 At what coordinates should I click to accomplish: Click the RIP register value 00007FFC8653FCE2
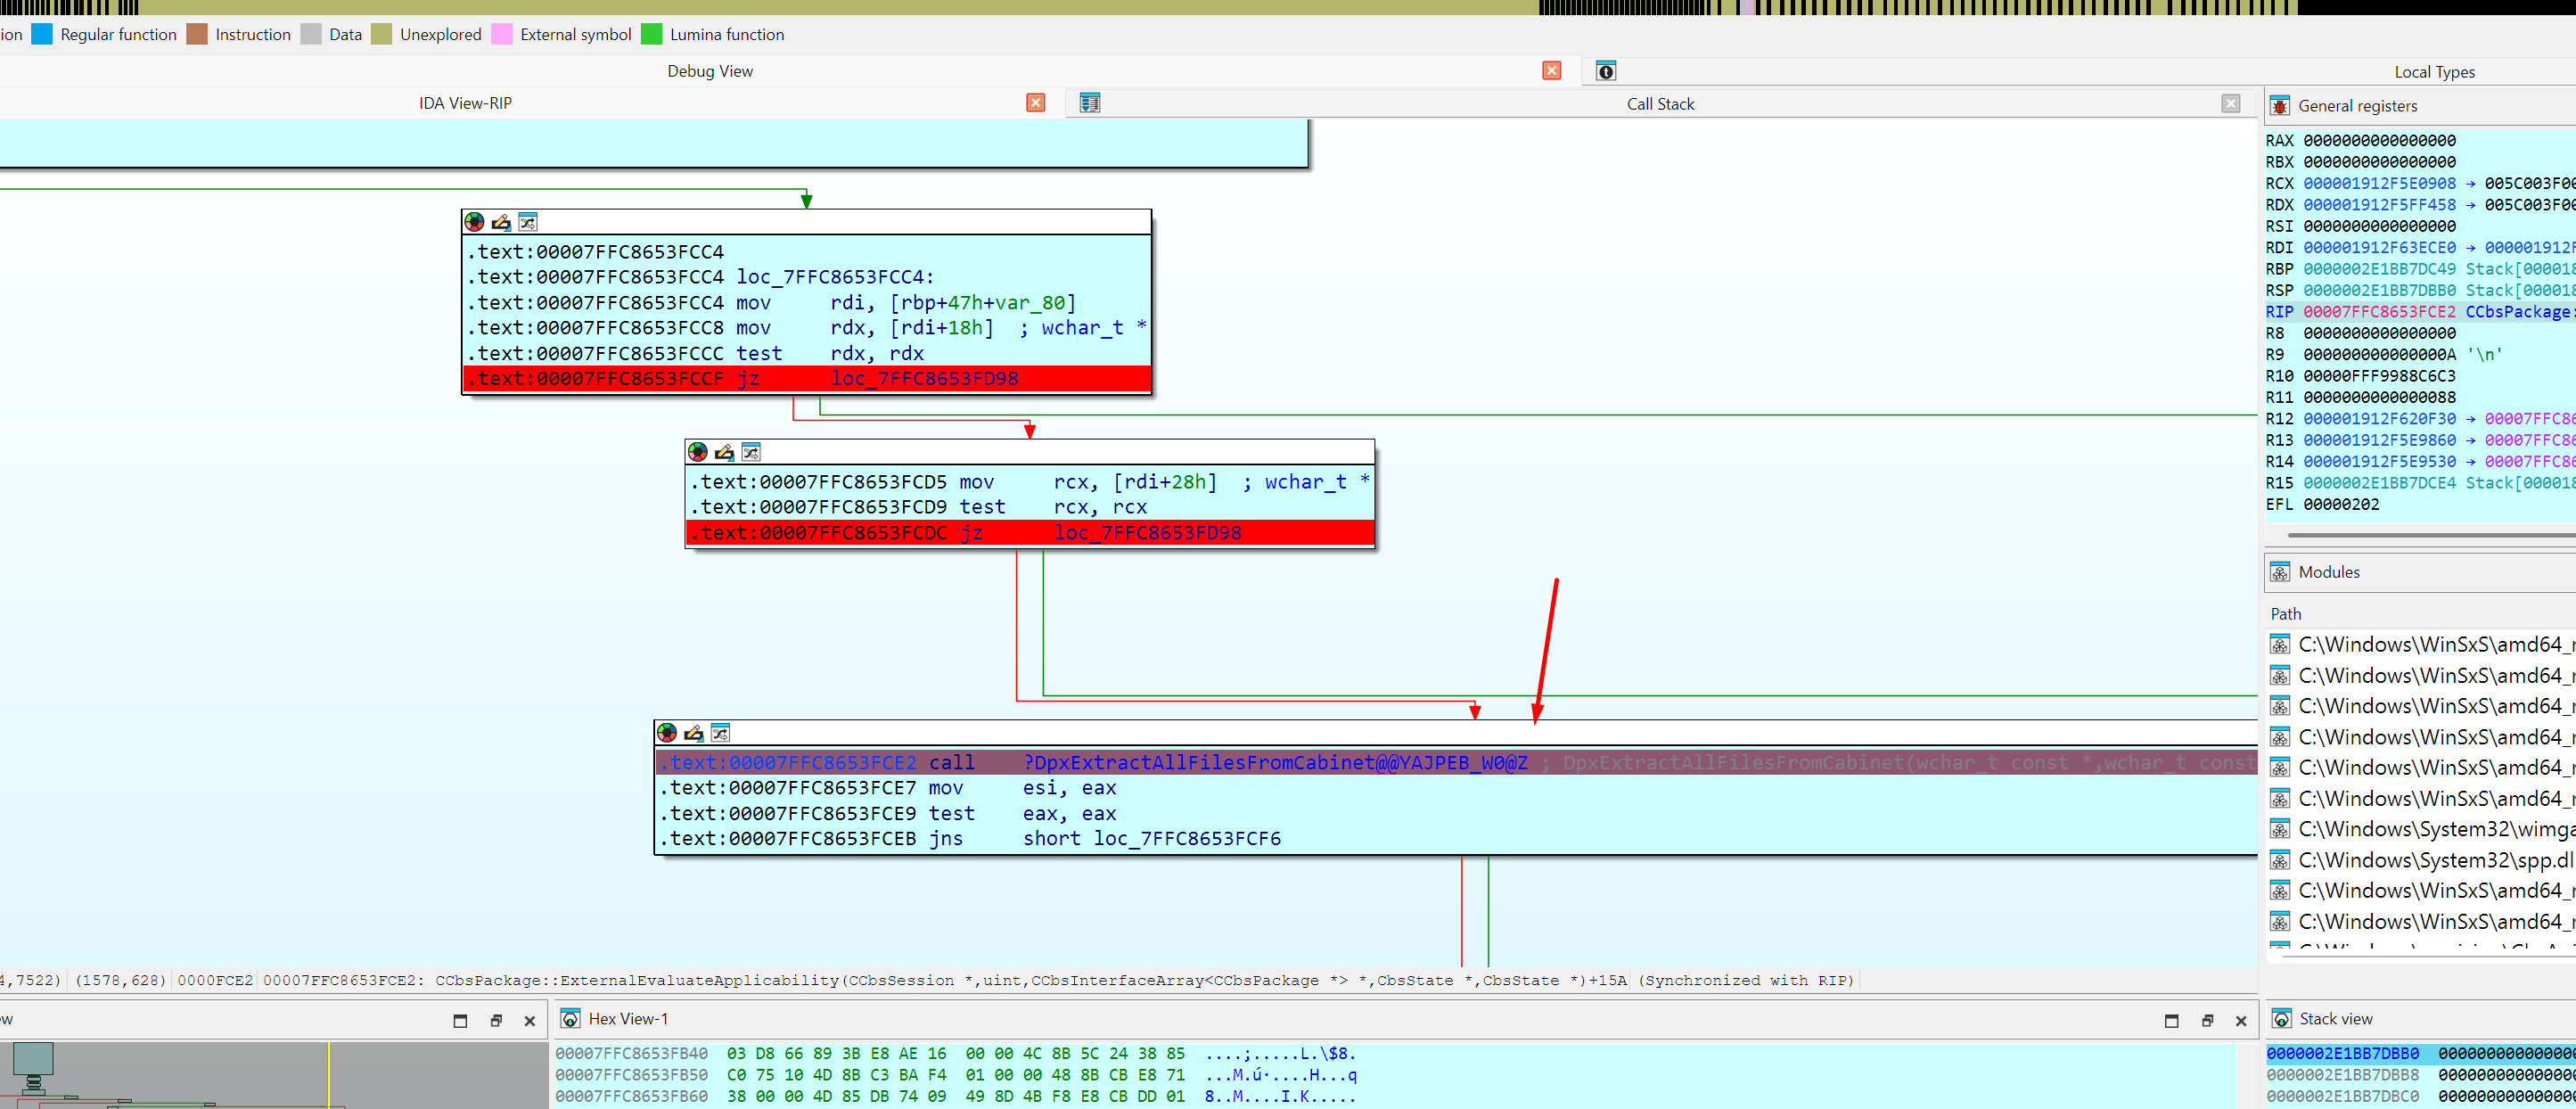point(2379,312)
